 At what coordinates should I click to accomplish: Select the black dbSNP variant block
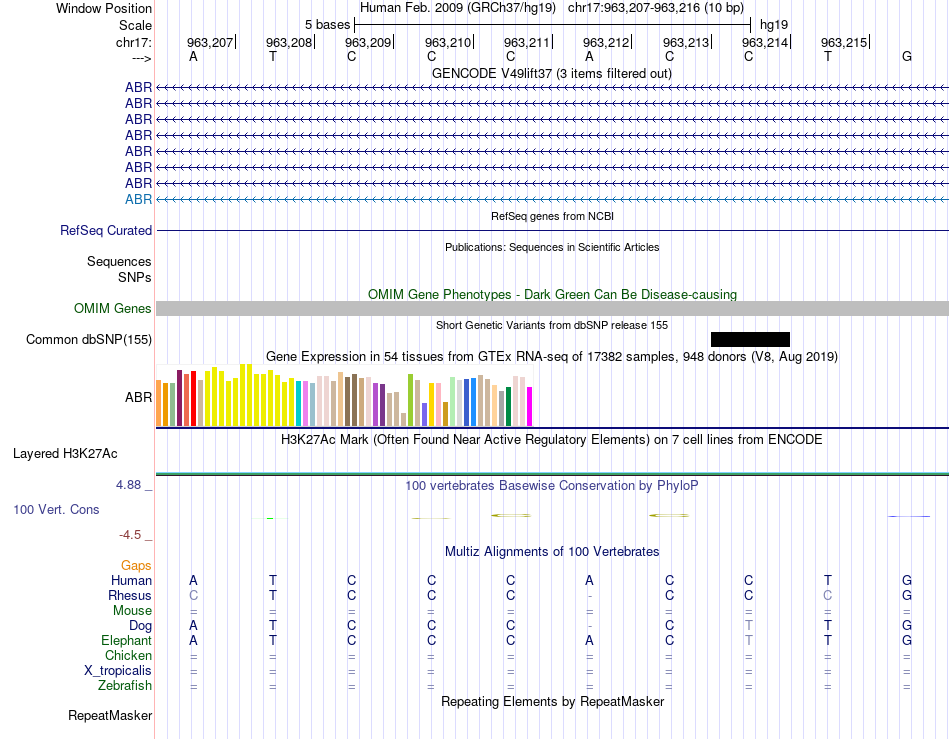point(750,339)
